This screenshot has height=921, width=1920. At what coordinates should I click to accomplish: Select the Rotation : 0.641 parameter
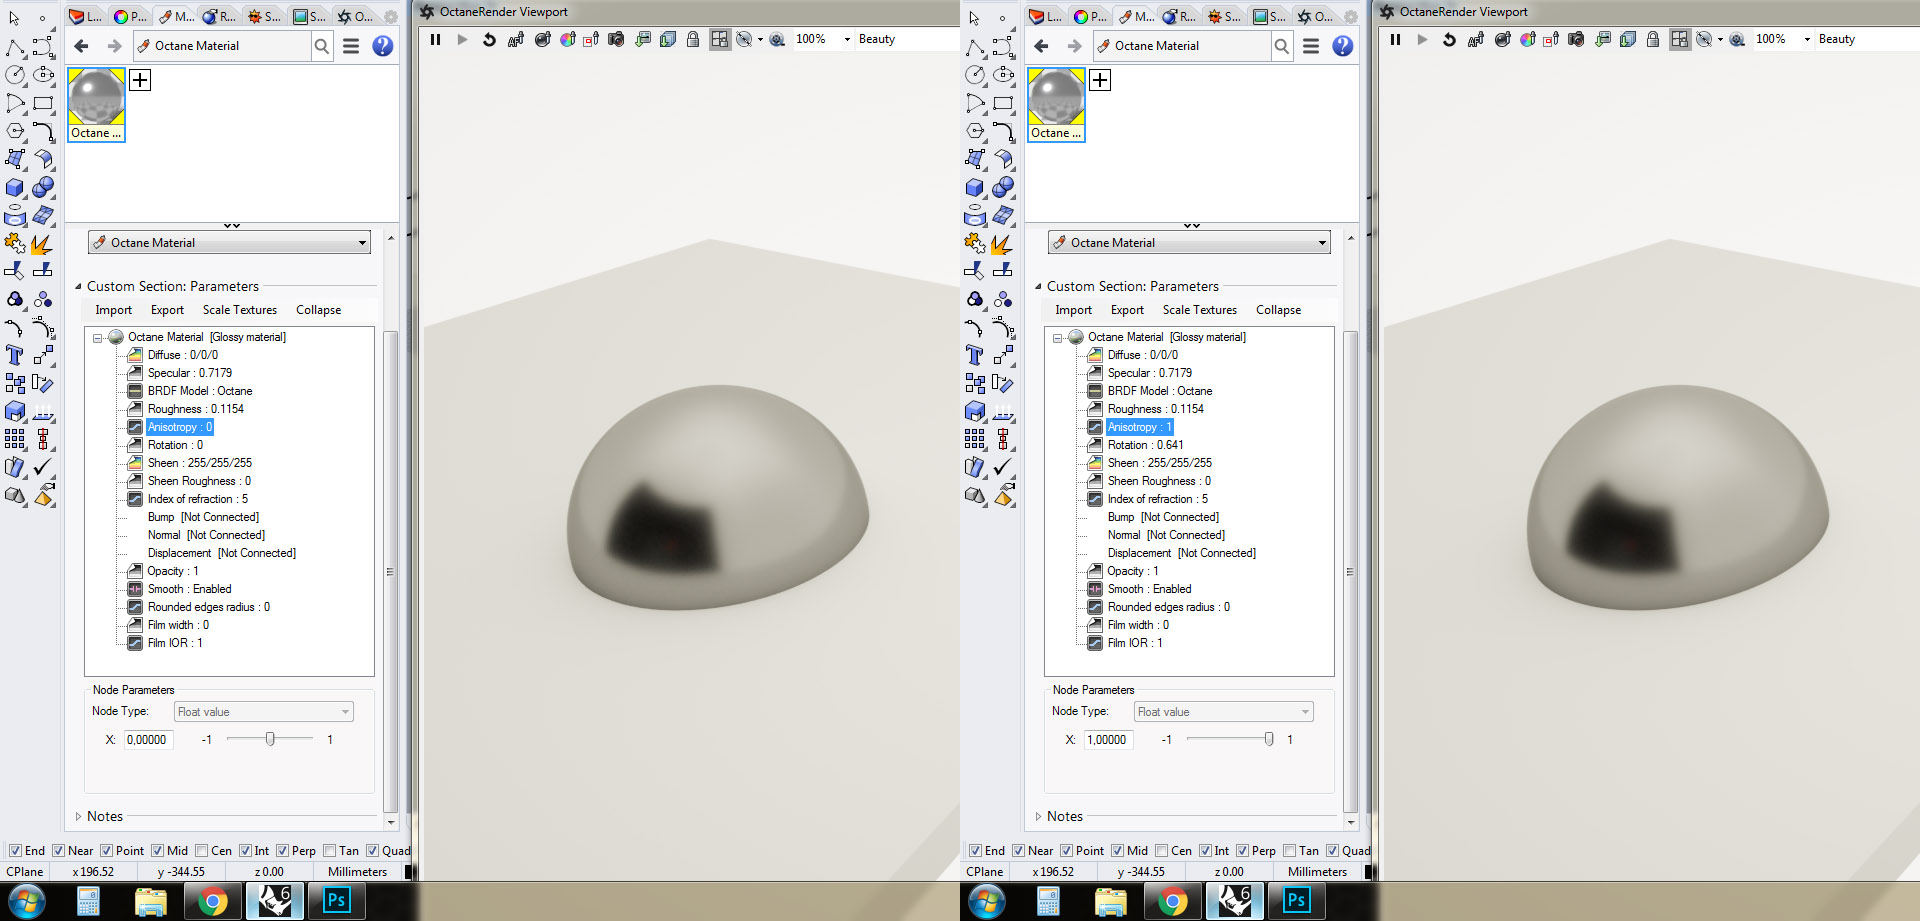click(x=1145, y=445)
